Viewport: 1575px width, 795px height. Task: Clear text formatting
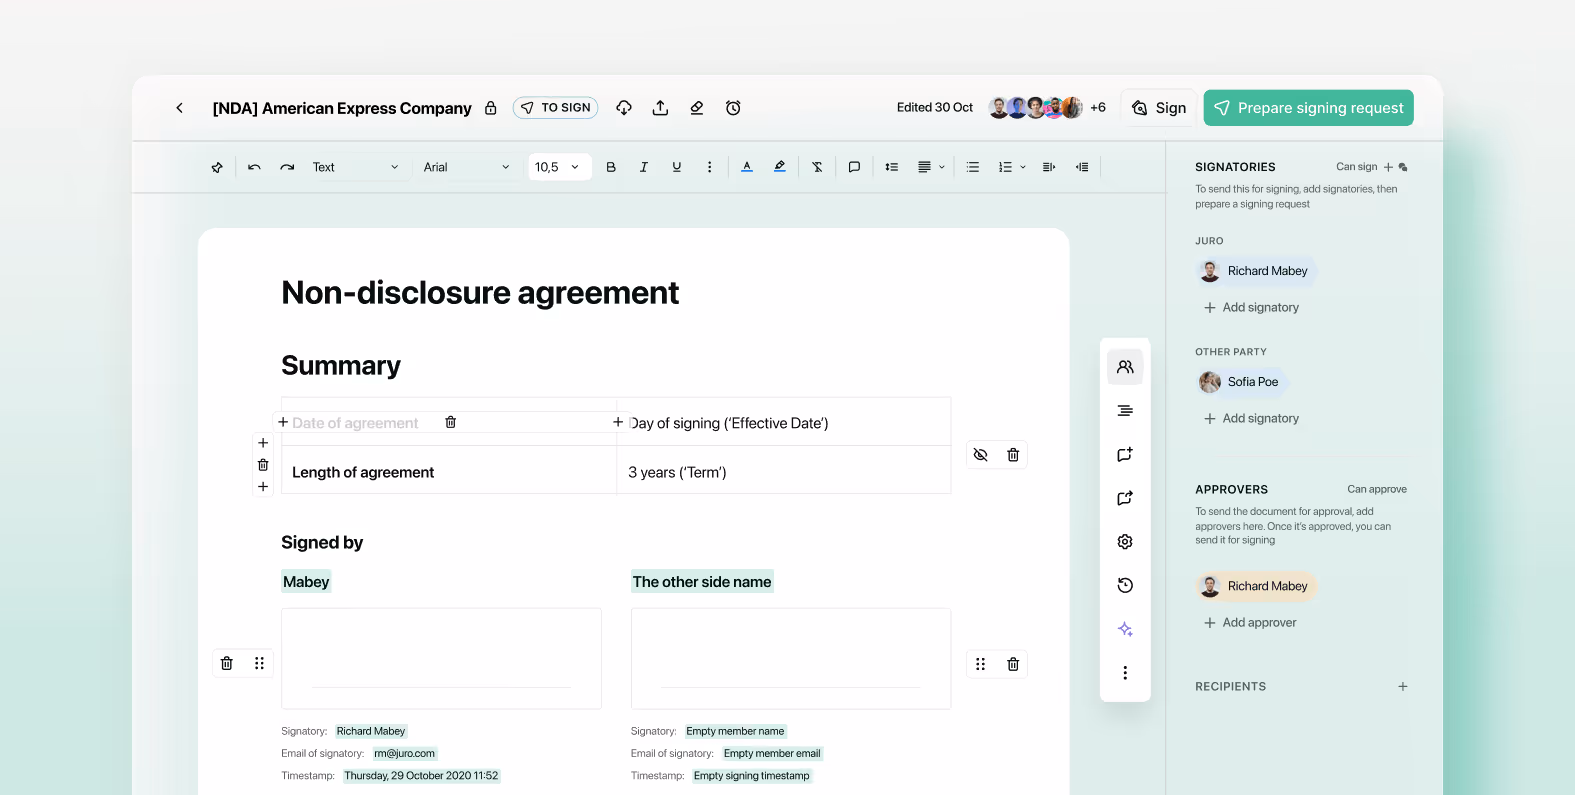point(817,167)
